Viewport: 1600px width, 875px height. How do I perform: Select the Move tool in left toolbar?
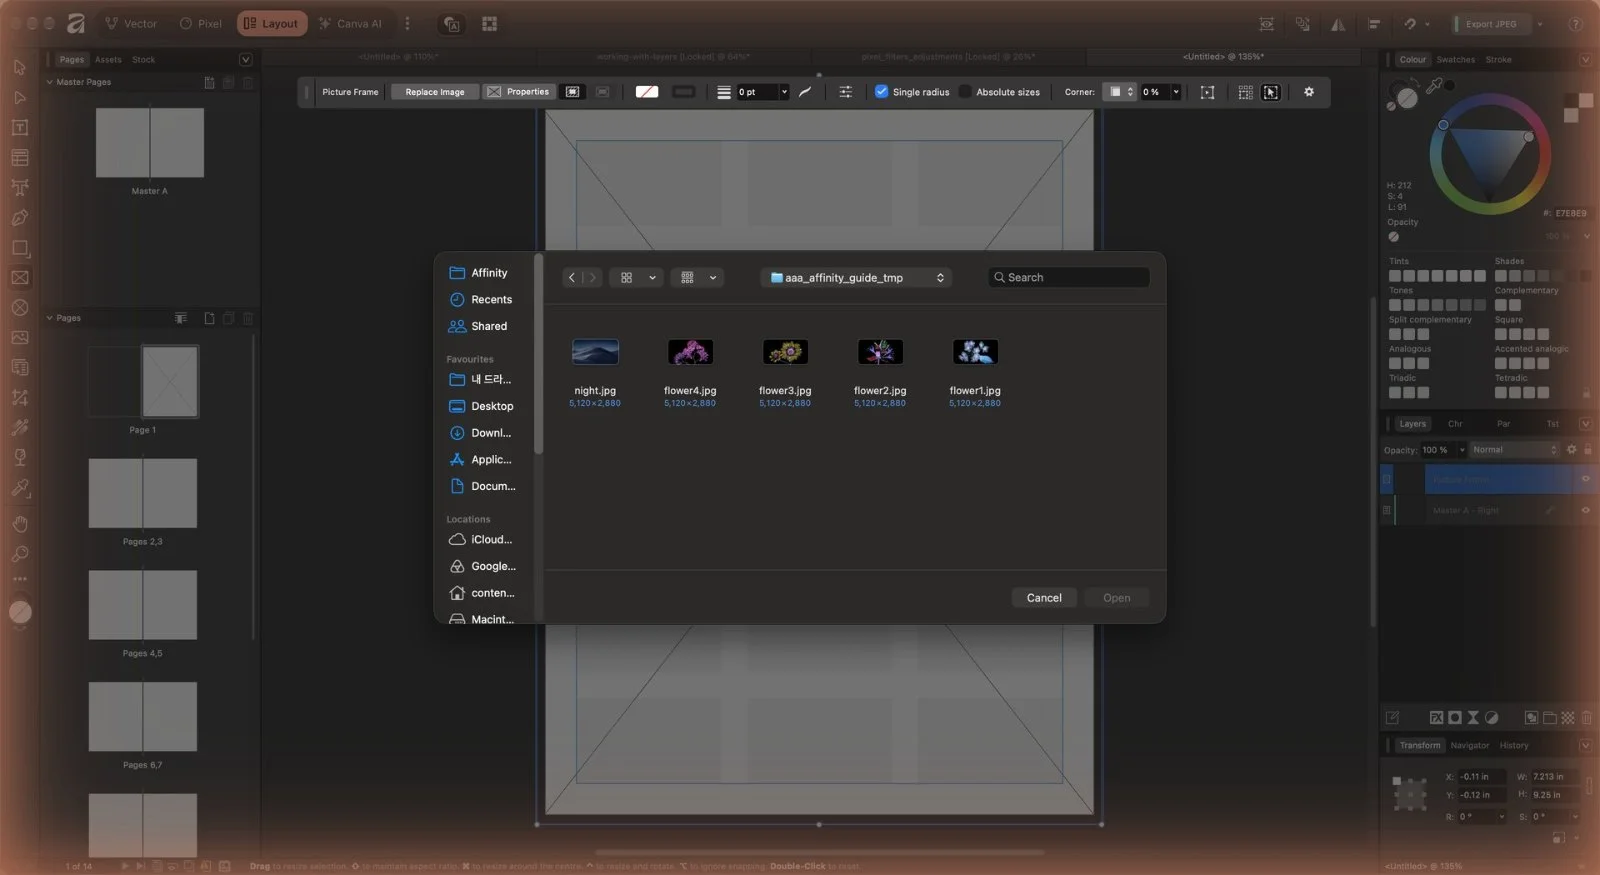[19, 67]
